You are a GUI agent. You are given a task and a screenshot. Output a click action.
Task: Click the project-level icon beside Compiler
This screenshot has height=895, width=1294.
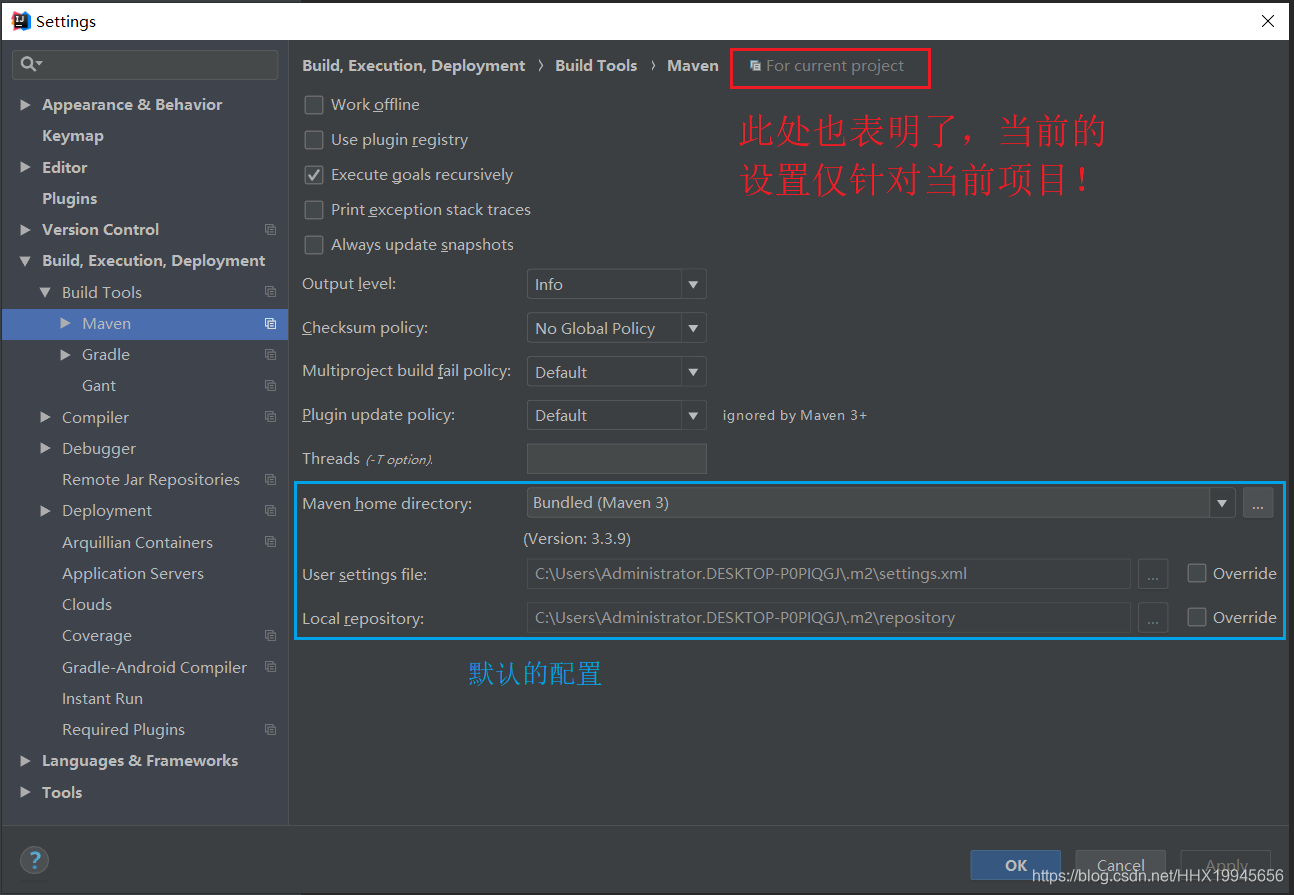270,417
